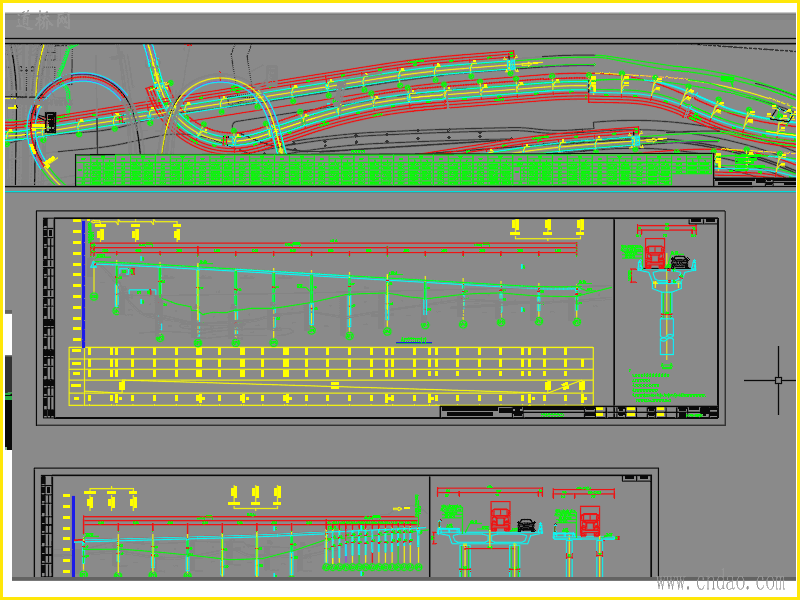
Task: Select the title block strip of the middle sheet
Action: point(579,412)
